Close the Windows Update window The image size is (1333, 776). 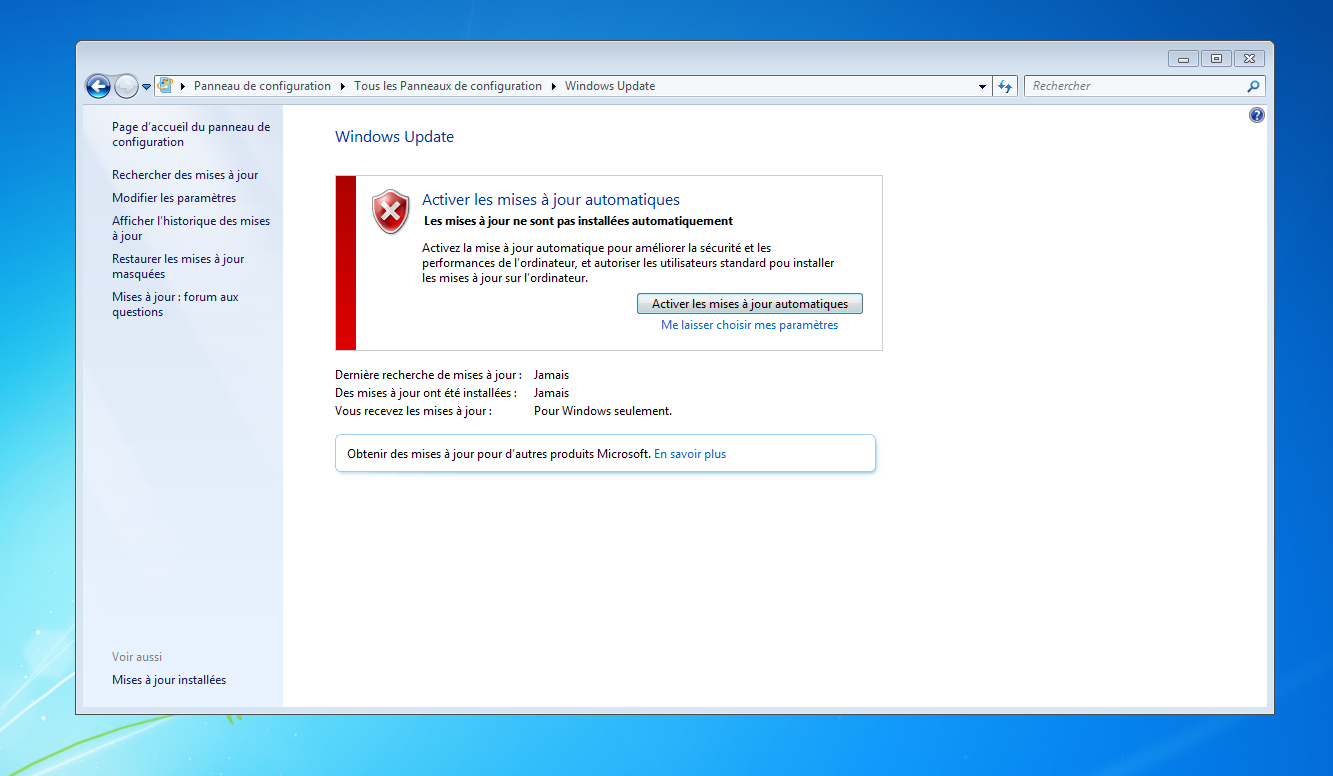point(1250,59)
